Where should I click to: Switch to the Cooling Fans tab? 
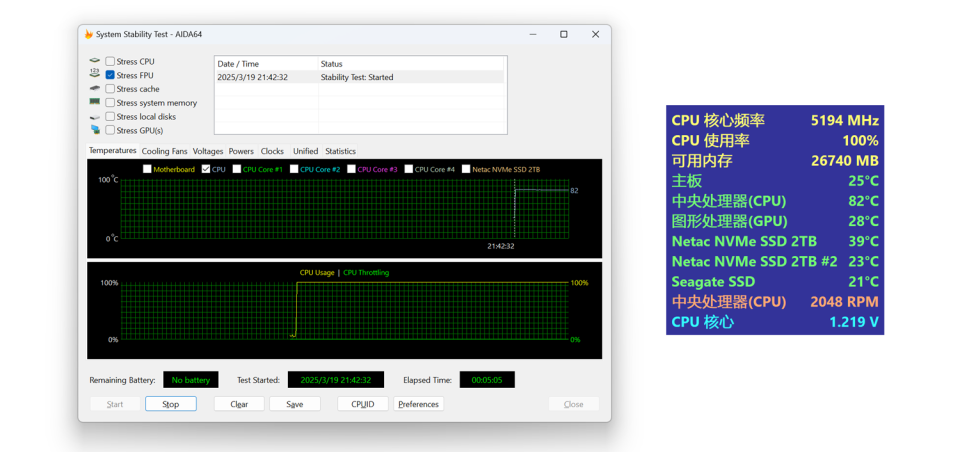tap(165, 151)
